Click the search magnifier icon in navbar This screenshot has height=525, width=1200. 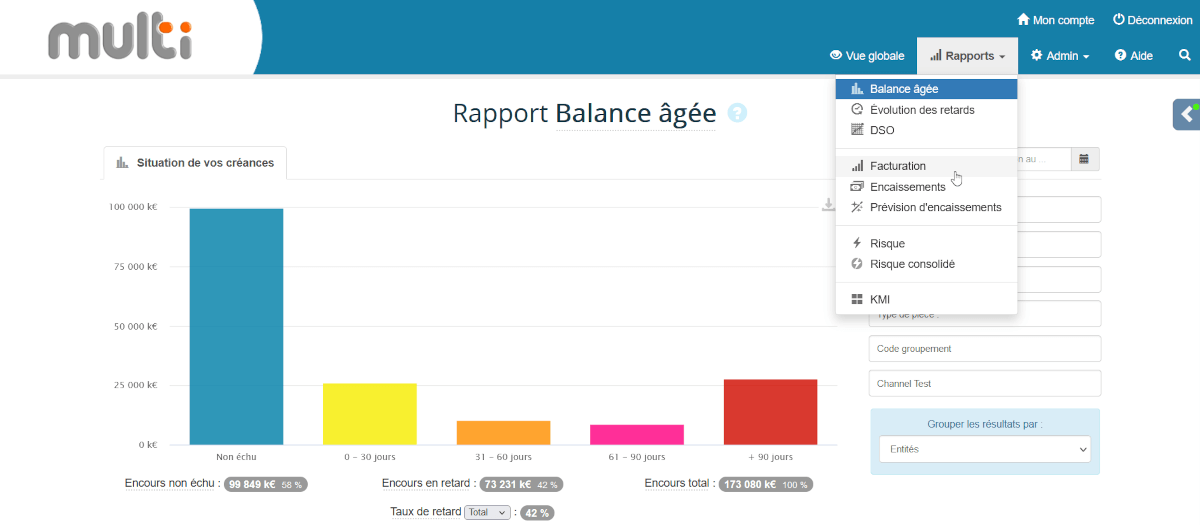(x=1184, y=56)
